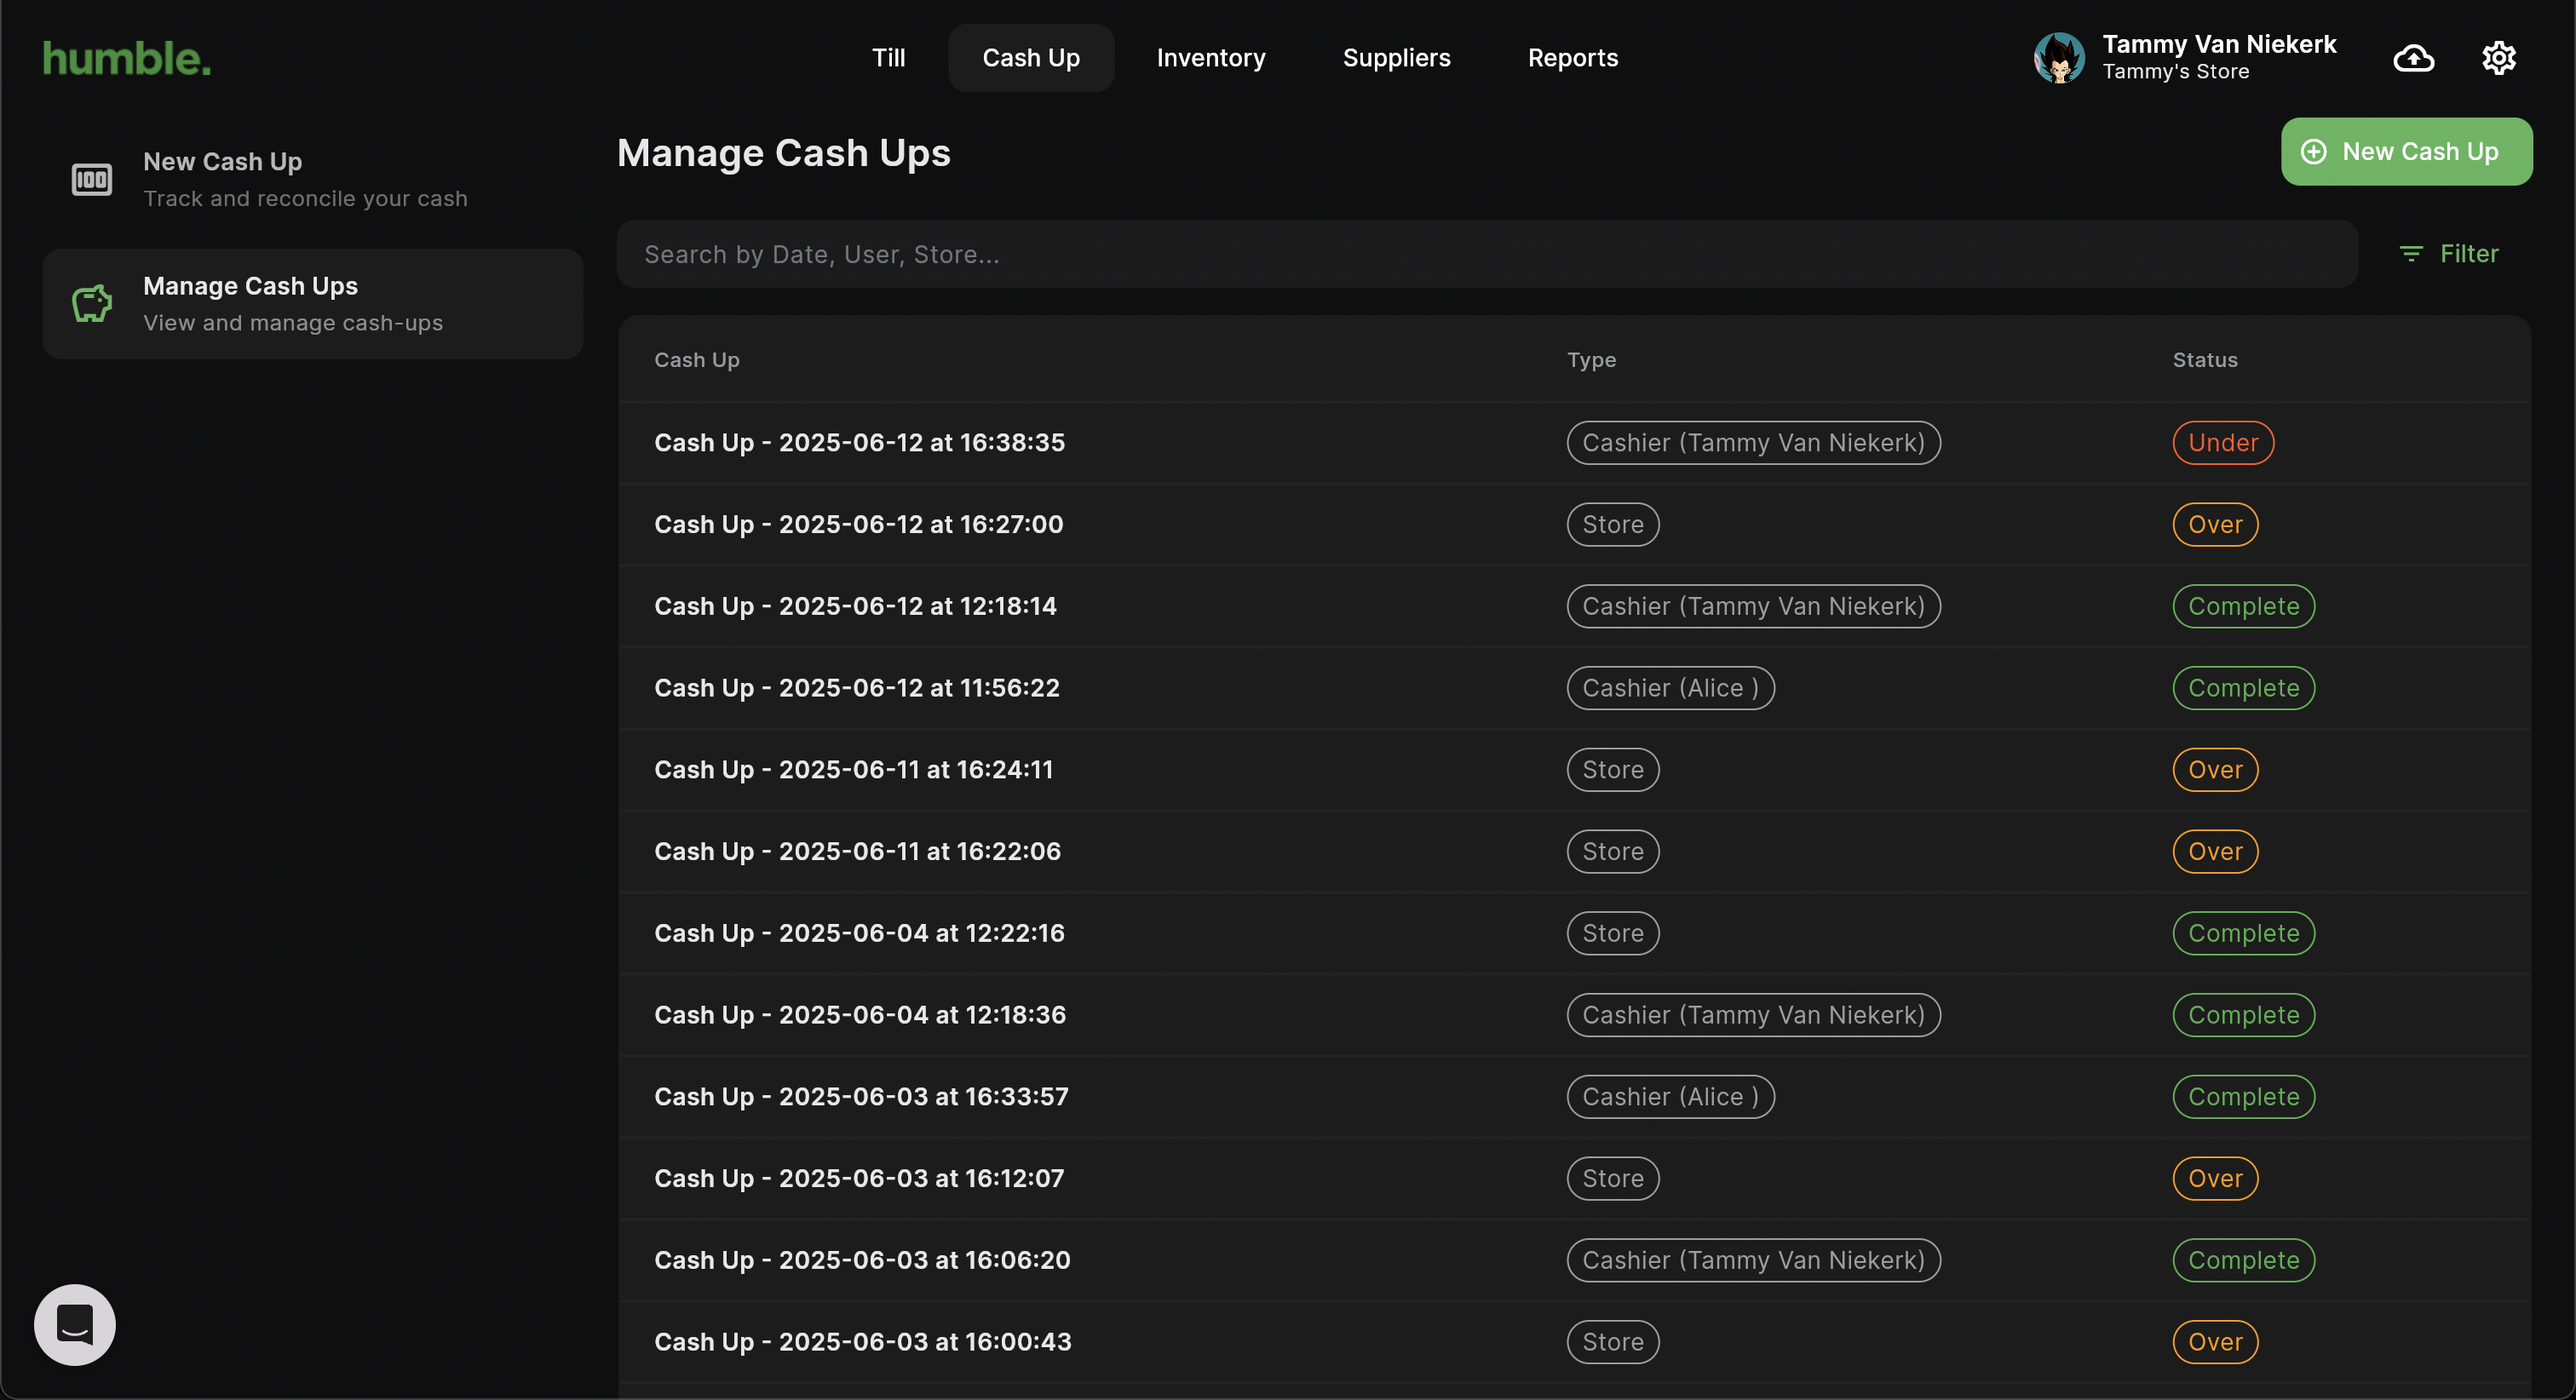
Task: Open the Filter options
Action: [2448, 254]
